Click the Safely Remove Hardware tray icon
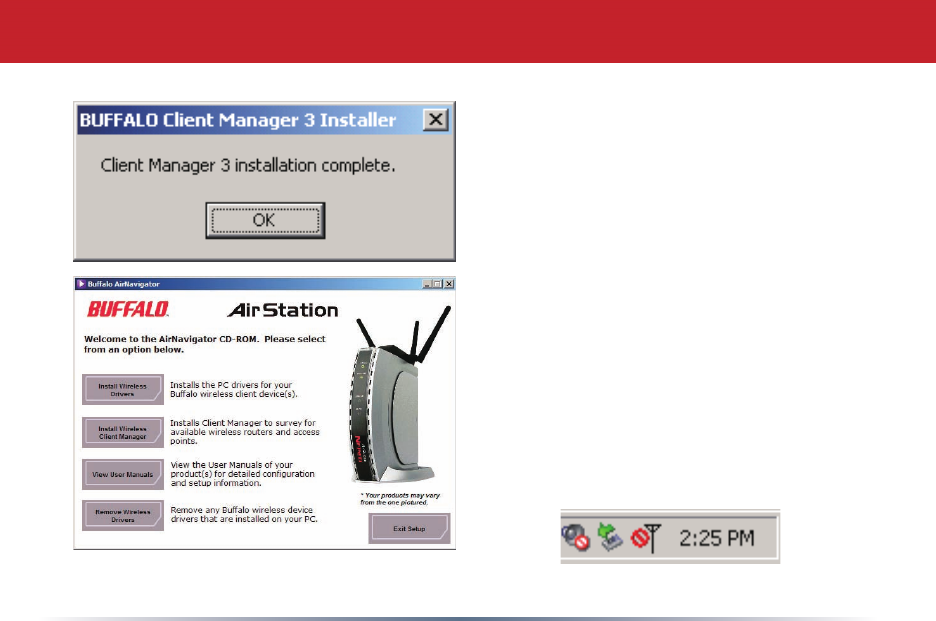Screen dimensions: 936x621 (x=610, y=537)
